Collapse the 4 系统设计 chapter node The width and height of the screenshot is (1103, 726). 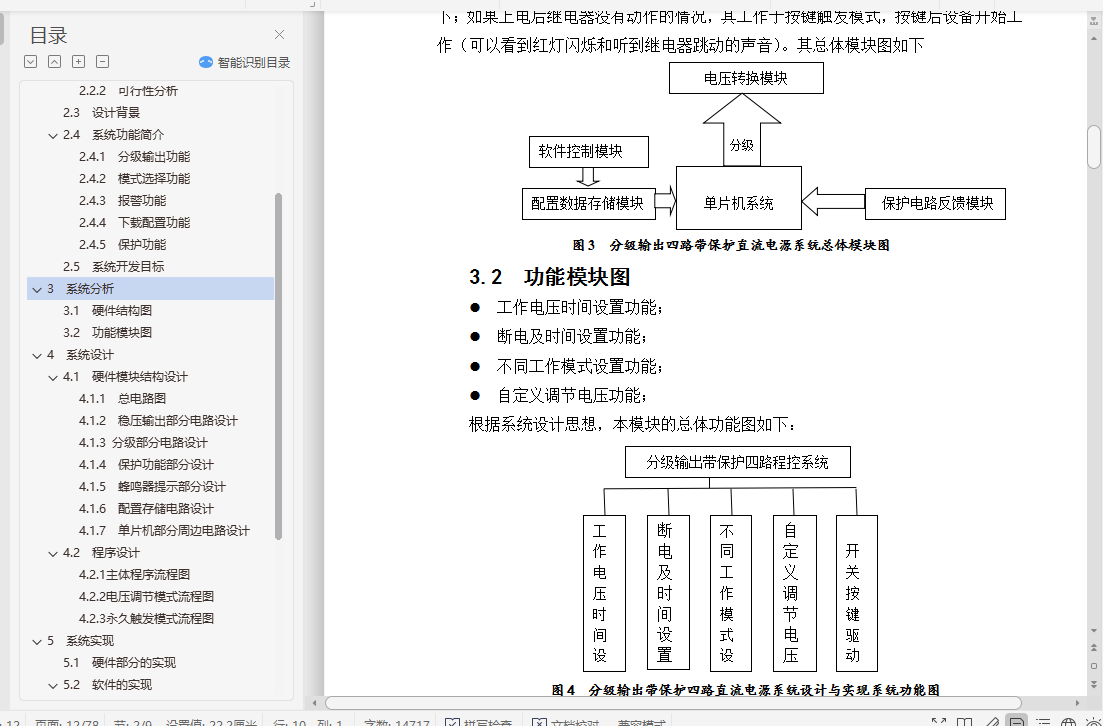coord(37,355)
